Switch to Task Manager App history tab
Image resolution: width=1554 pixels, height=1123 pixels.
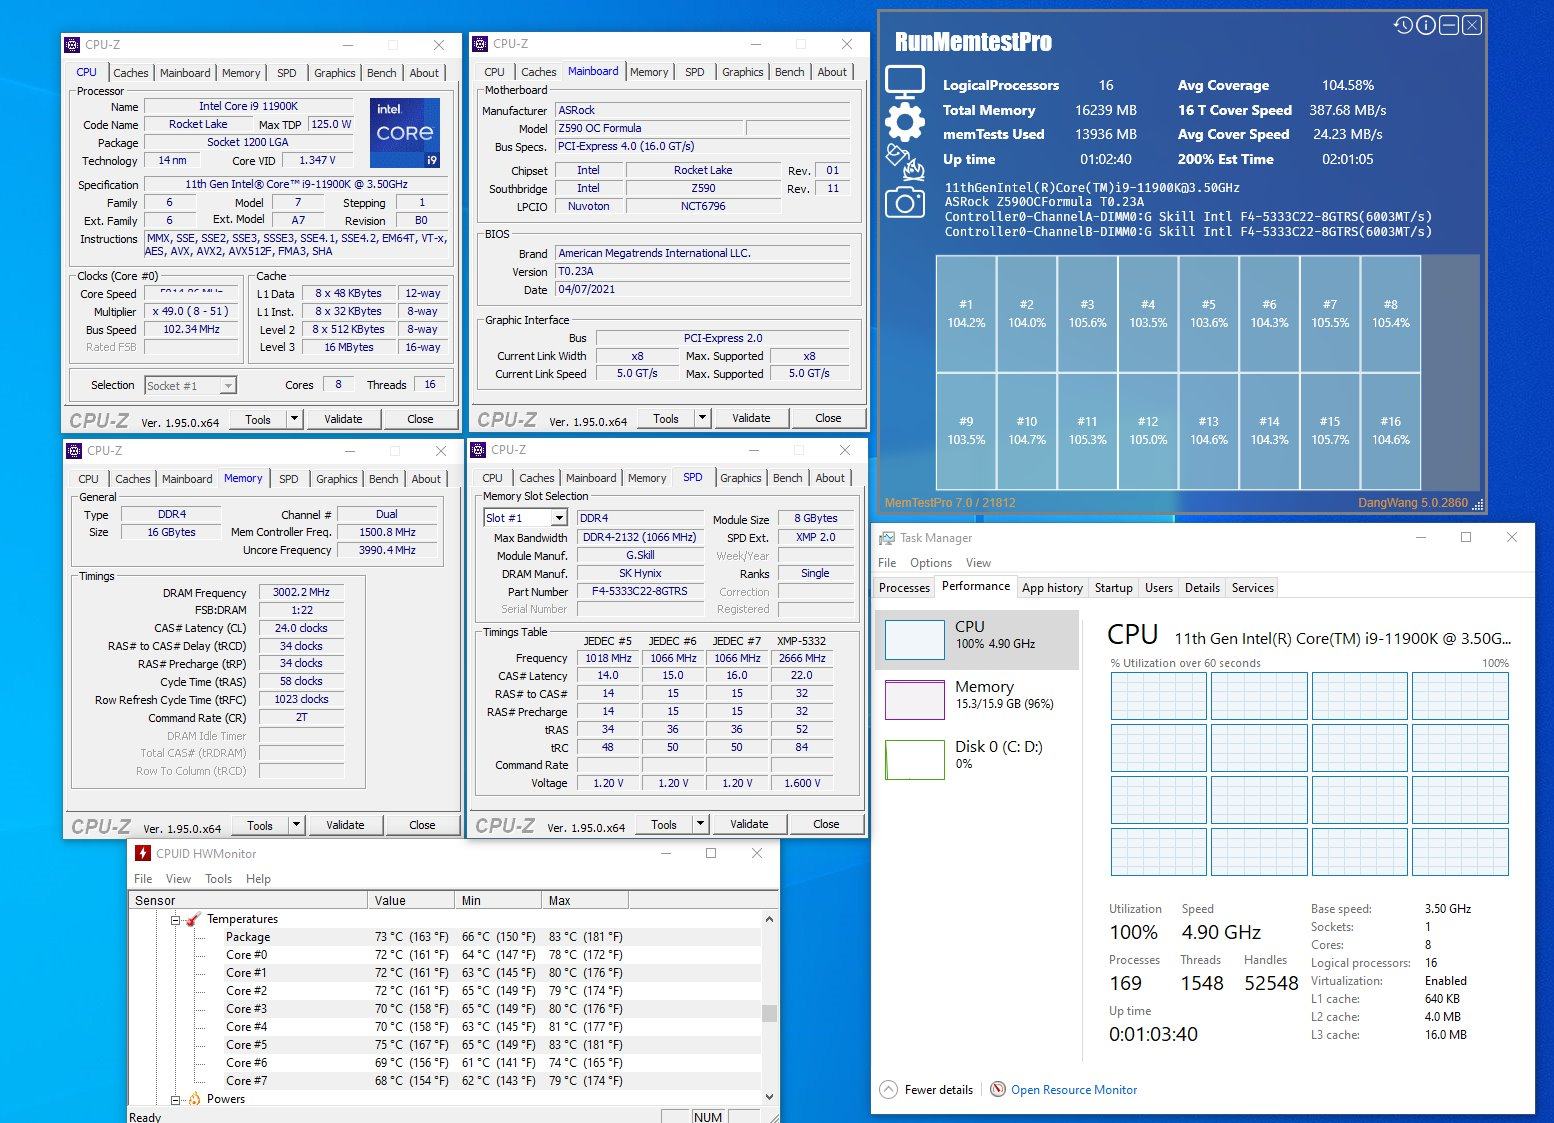point(1052,588)
